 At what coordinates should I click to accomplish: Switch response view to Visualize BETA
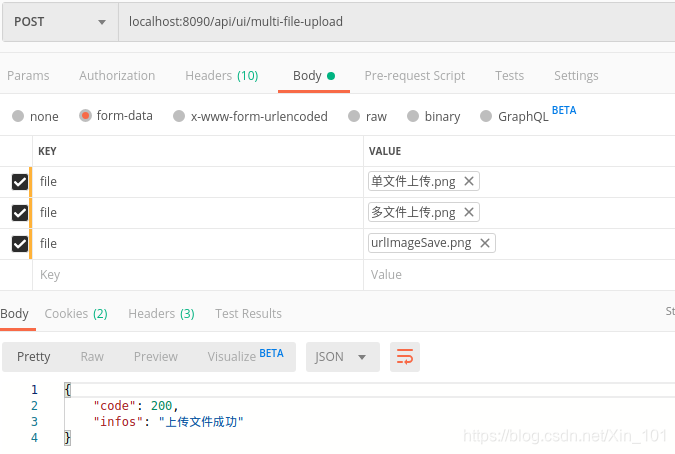(245, 356)
